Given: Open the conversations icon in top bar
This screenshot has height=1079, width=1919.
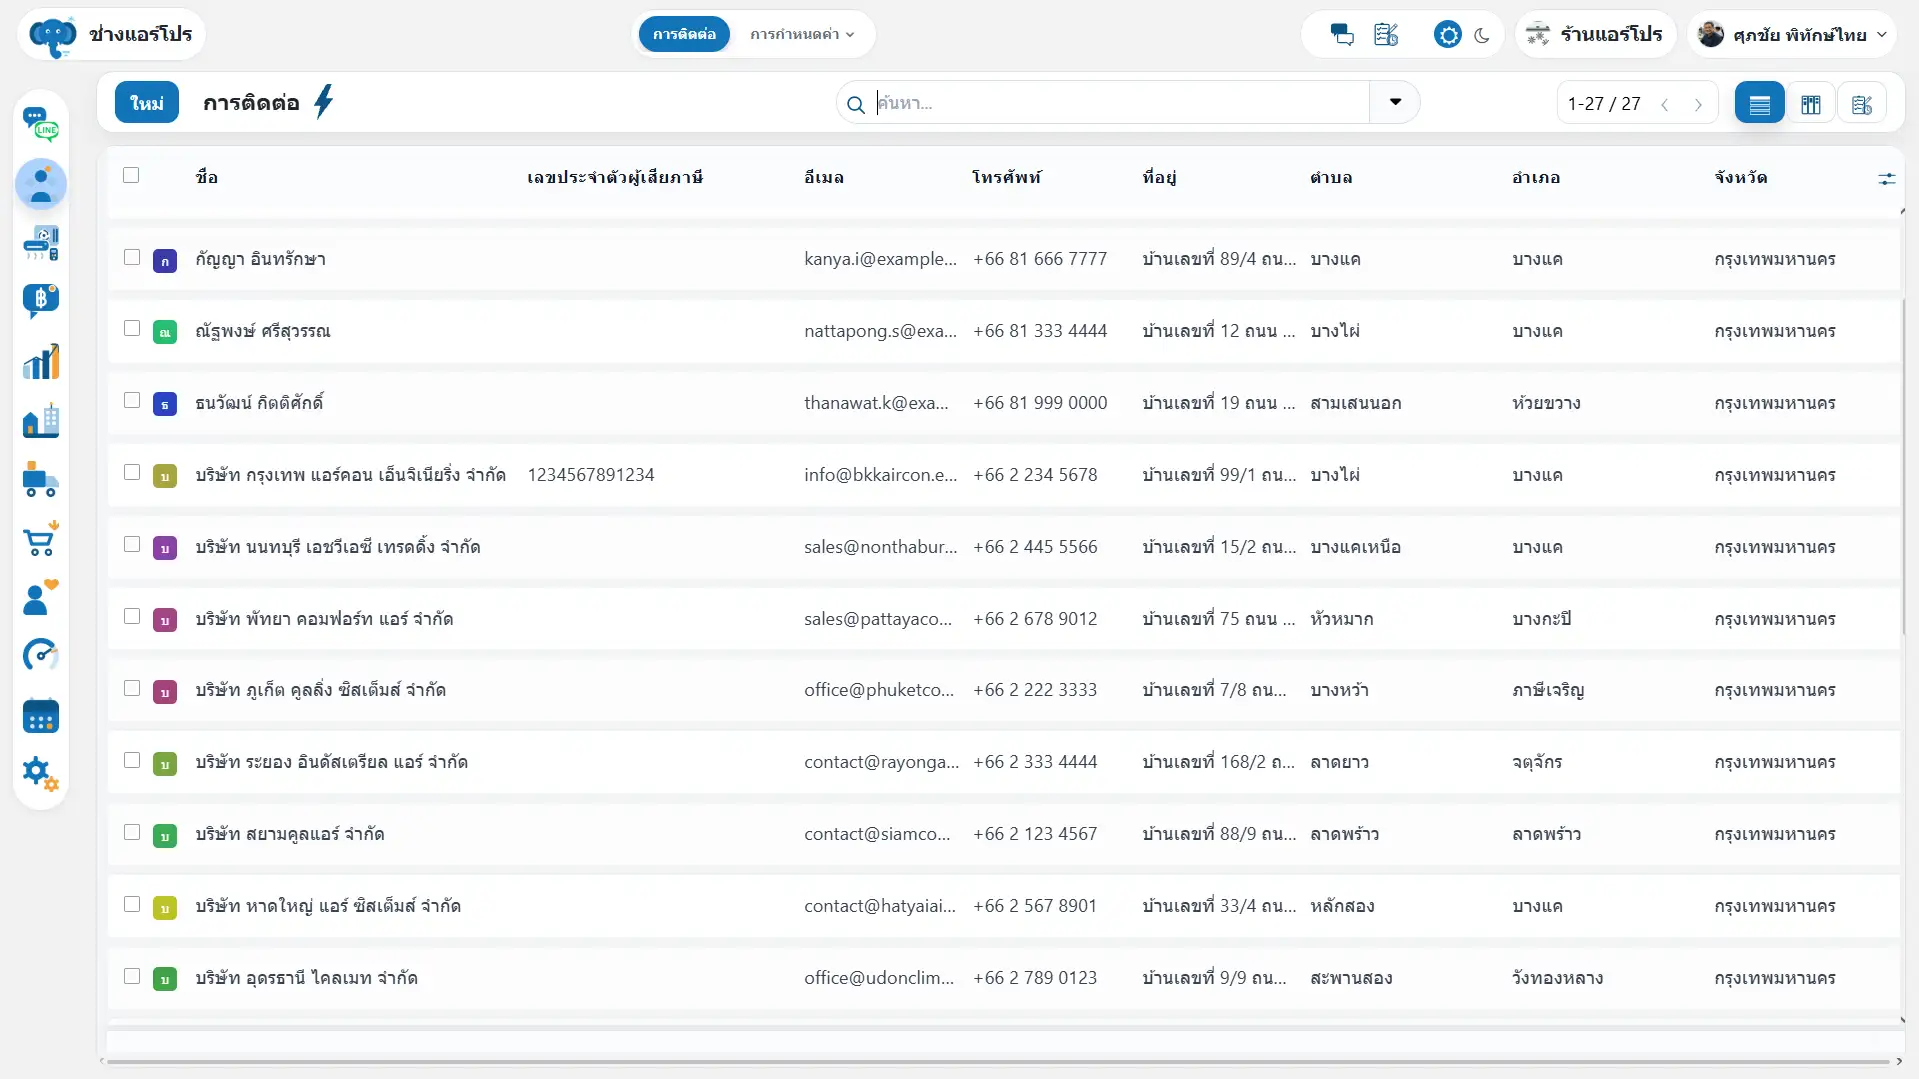Looking at the screenshot, I should [x=1342, y=35].
